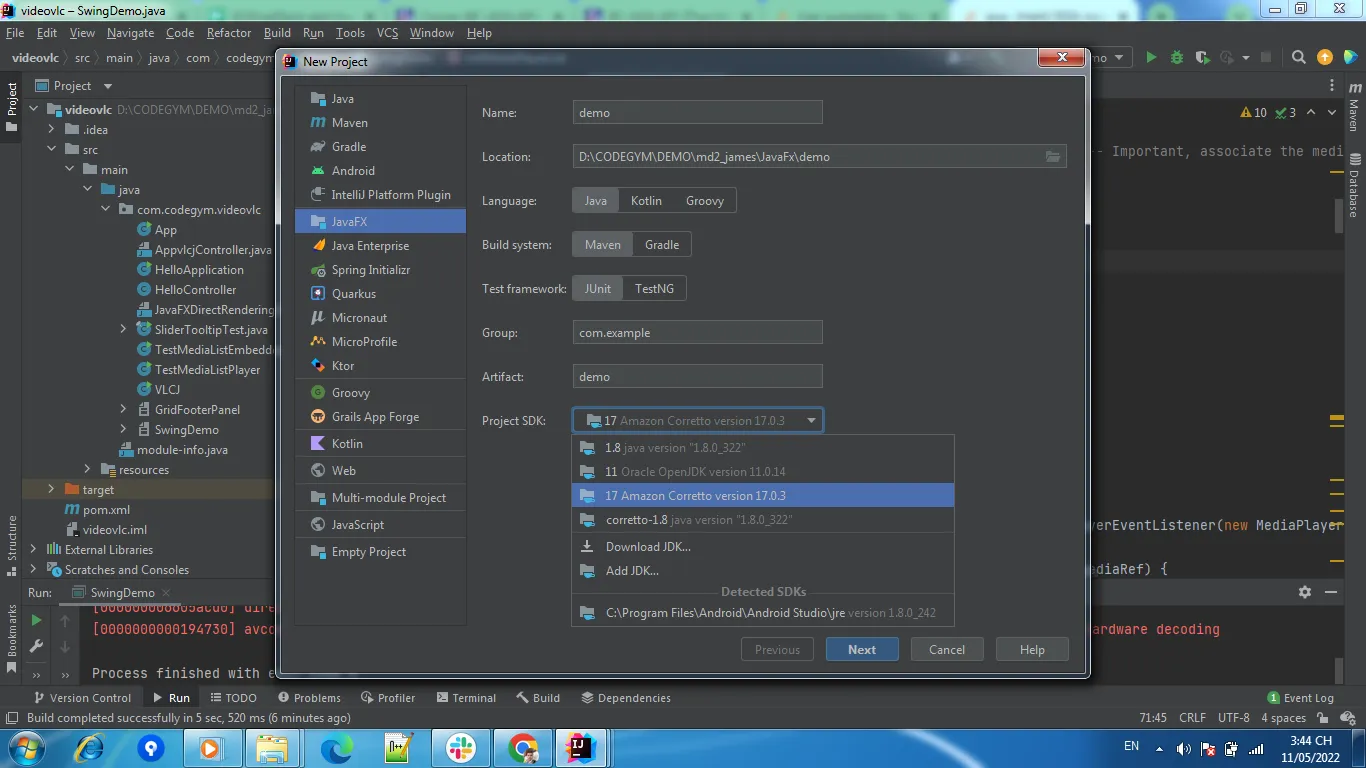Select JavaScript project type
This screenshot has height=768, width=1366.
[x=380, y=525]
